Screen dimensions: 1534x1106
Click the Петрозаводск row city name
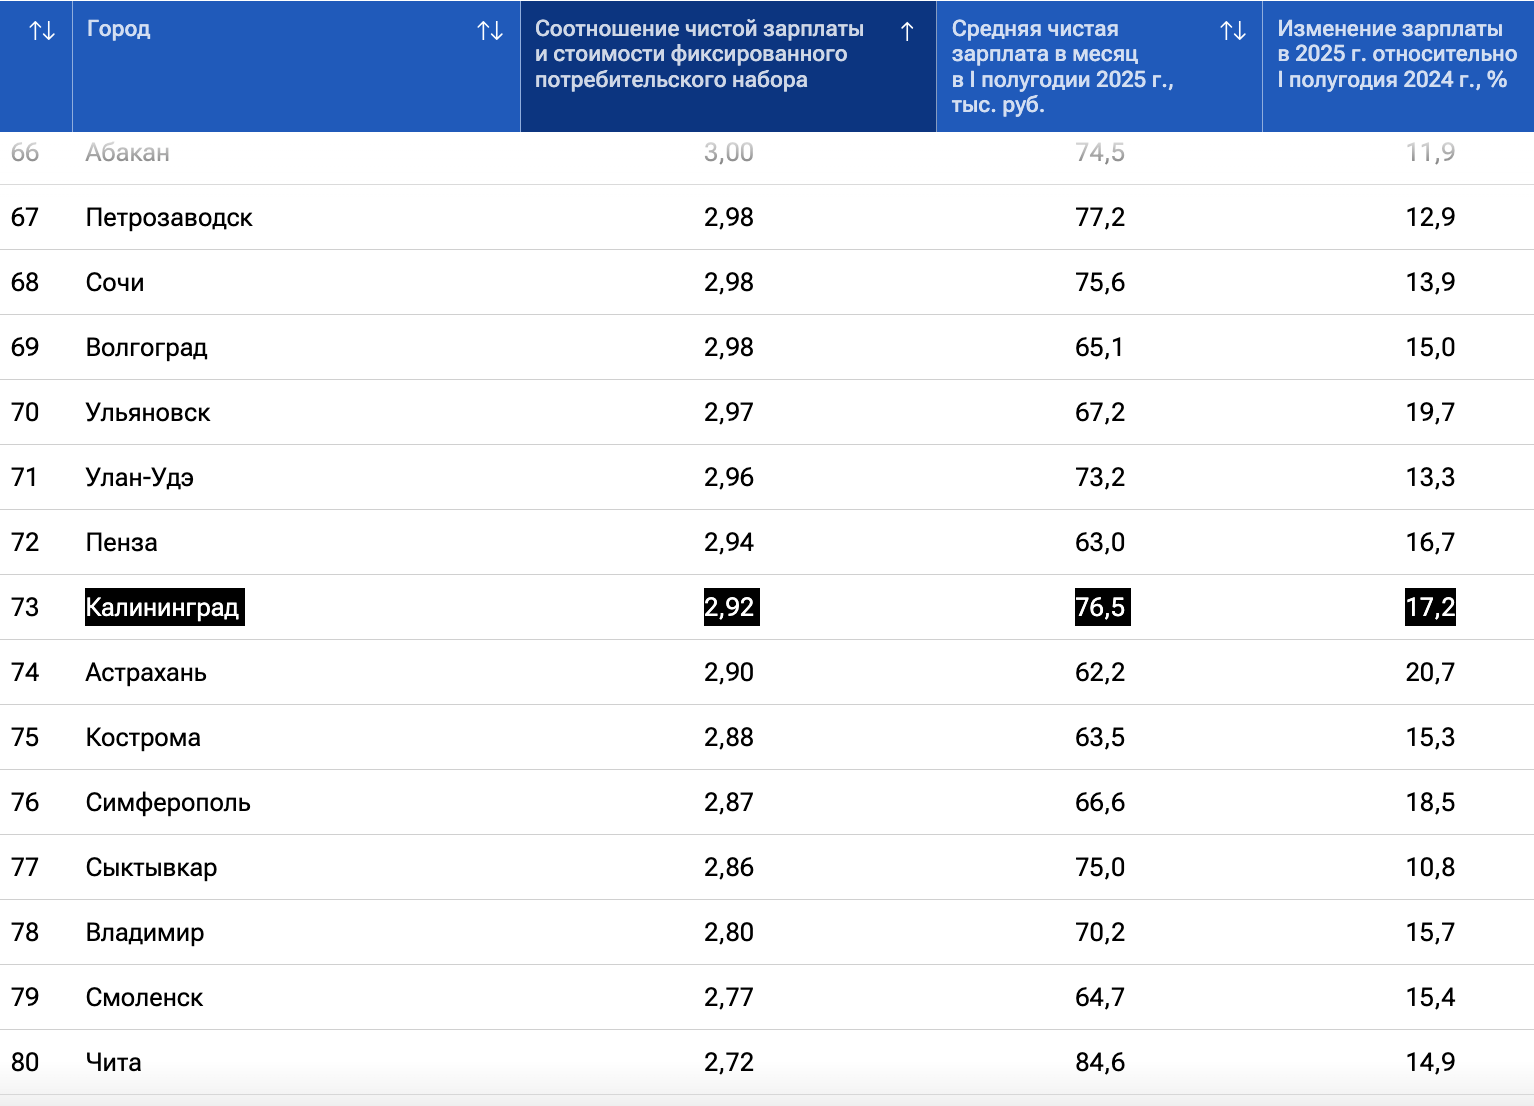coord(169,217)
